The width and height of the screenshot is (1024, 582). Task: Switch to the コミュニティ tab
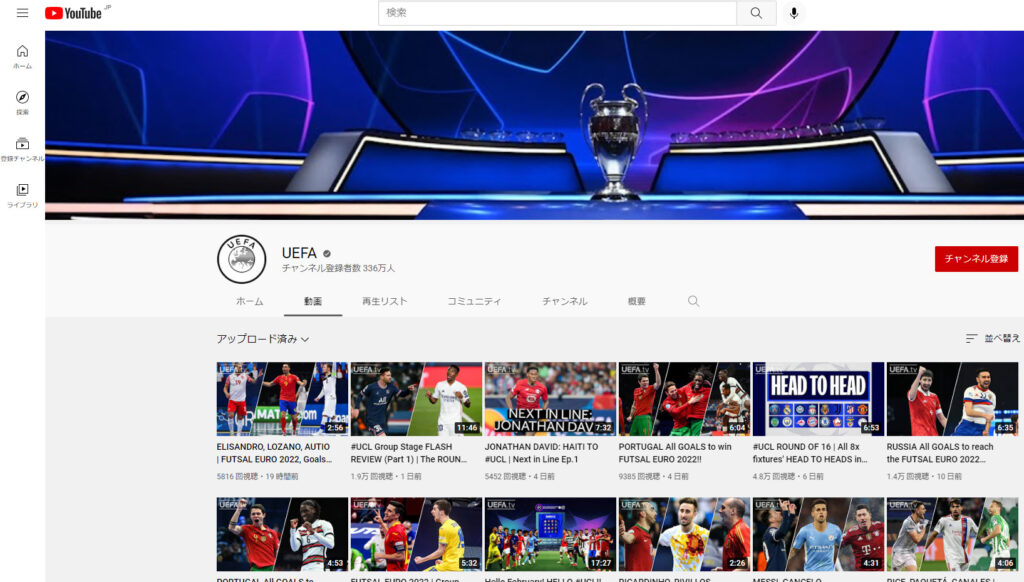(x=474, y=301)
